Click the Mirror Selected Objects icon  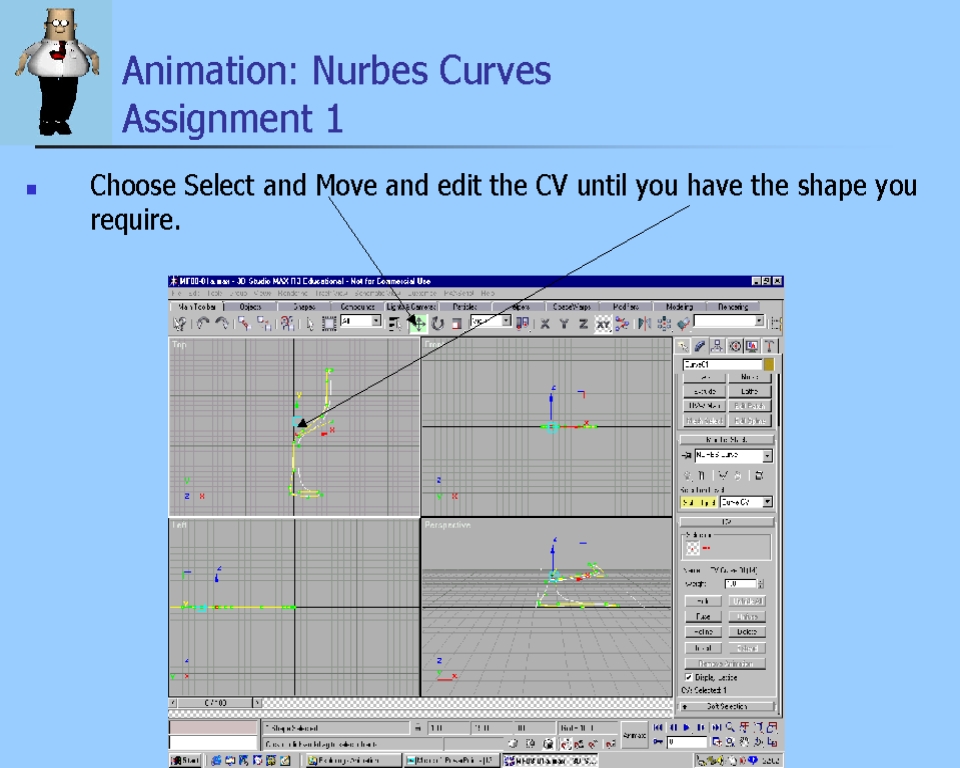(x=643, y=323)
